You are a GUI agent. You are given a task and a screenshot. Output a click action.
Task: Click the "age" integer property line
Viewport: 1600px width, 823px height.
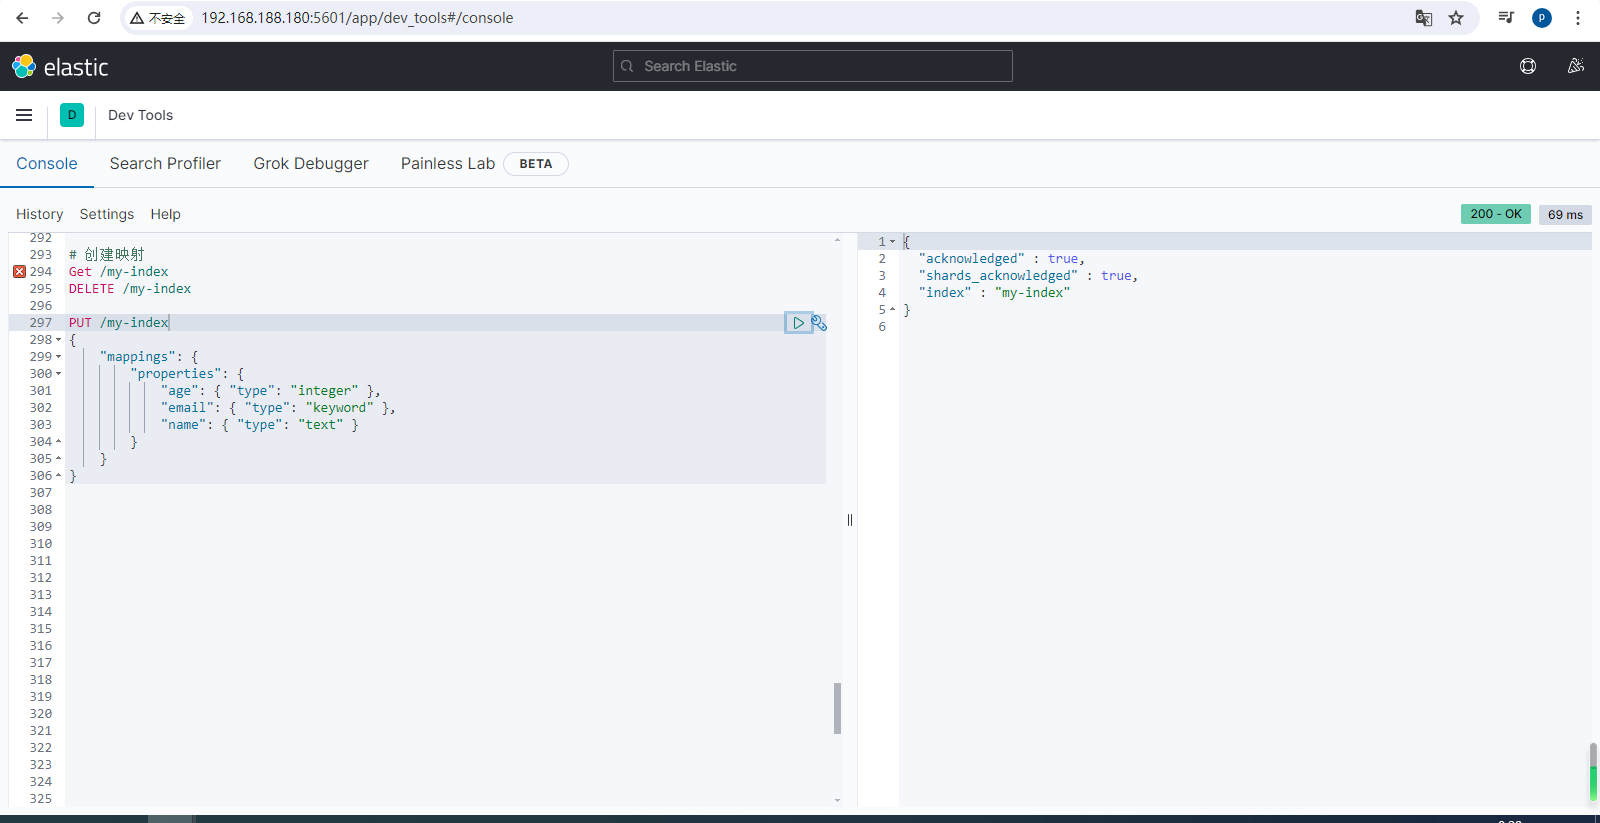coord(271,391)
